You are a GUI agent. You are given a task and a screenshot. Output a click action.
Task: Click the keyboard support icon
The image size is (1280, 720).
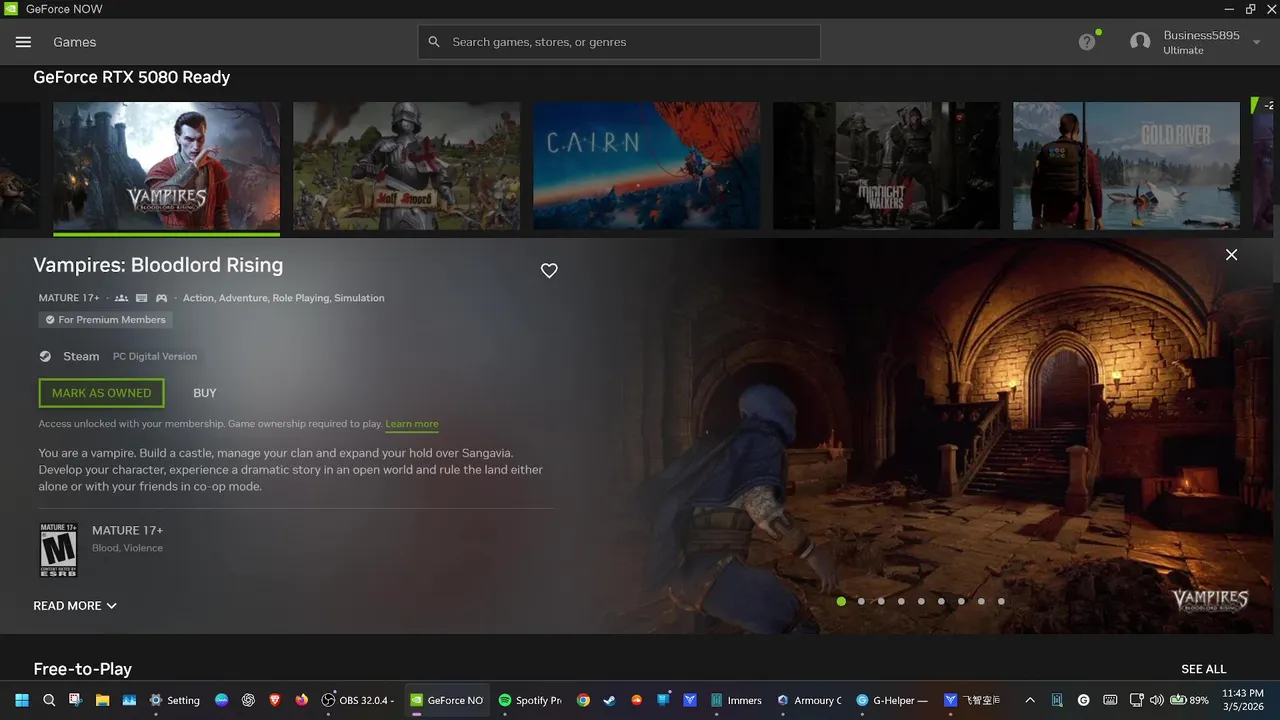pos(142,298)
